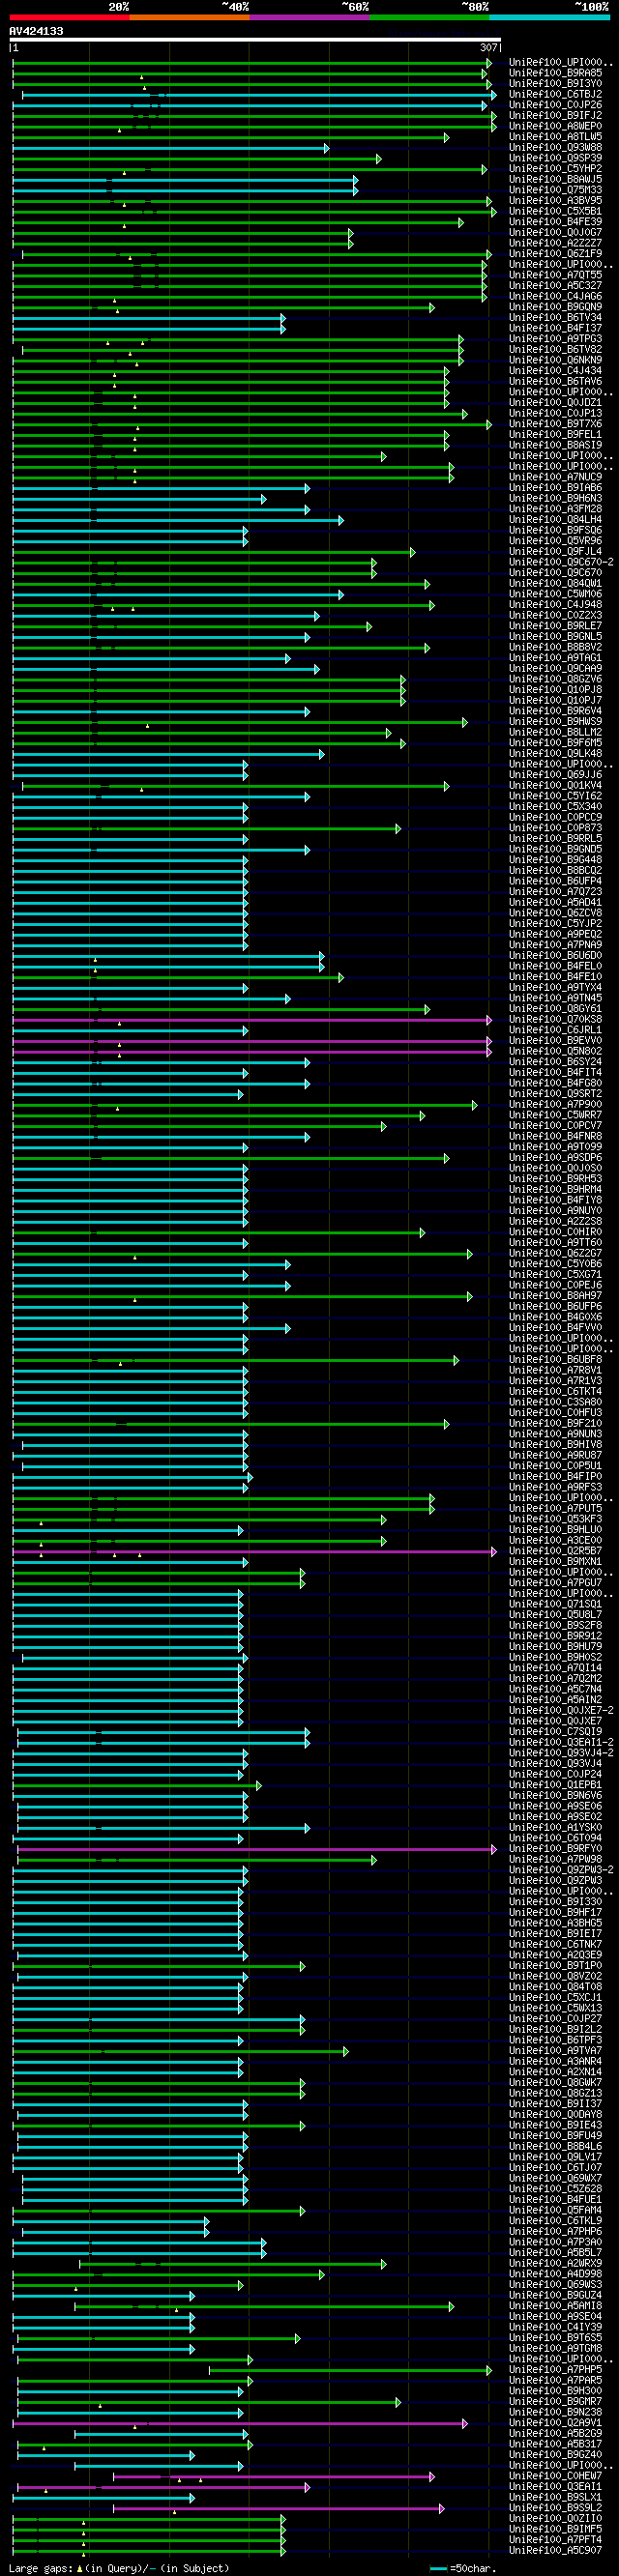Click the label UniRef100_Q3EAI1
Viewport: 619px width, 2576px height.
[555, 2487]
